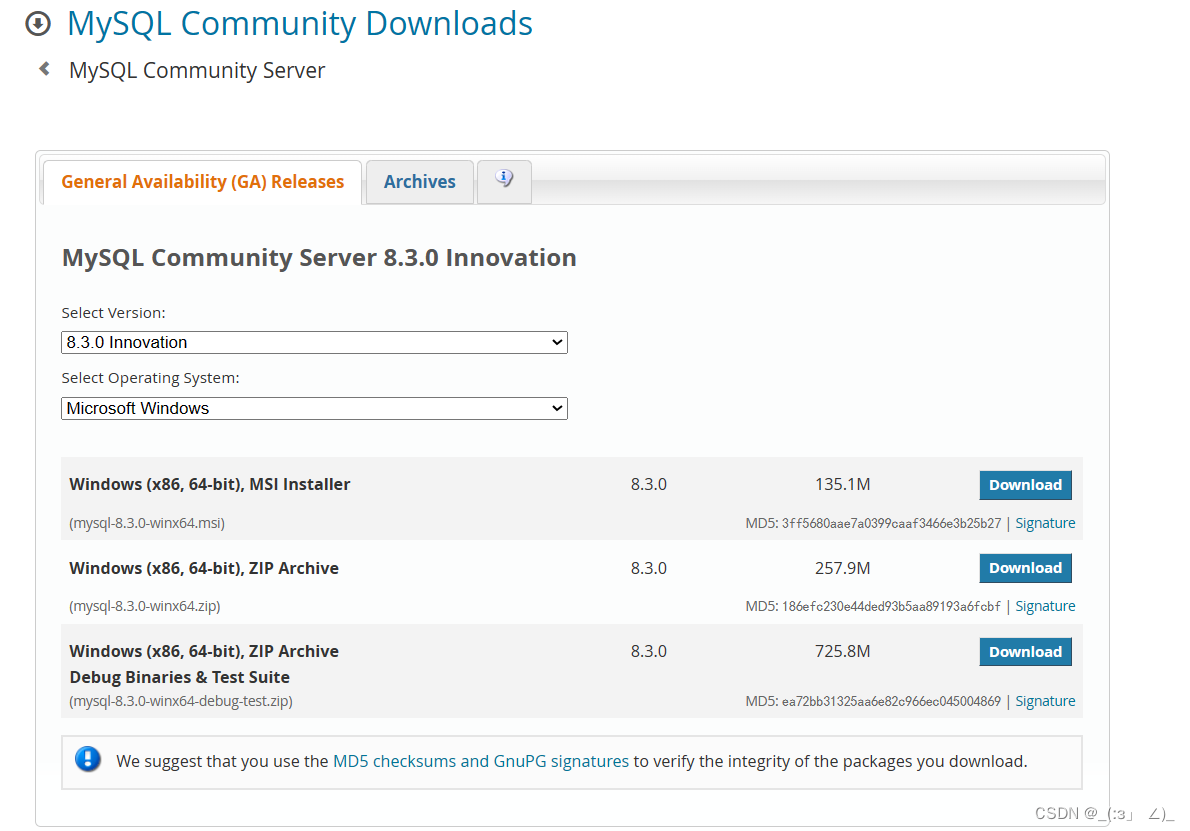Screen dimensions: 1190x831
Task: Click the MD5 hash 186efc230e44ded93b5aa89193a6fcbf
Action: (891, 606)
